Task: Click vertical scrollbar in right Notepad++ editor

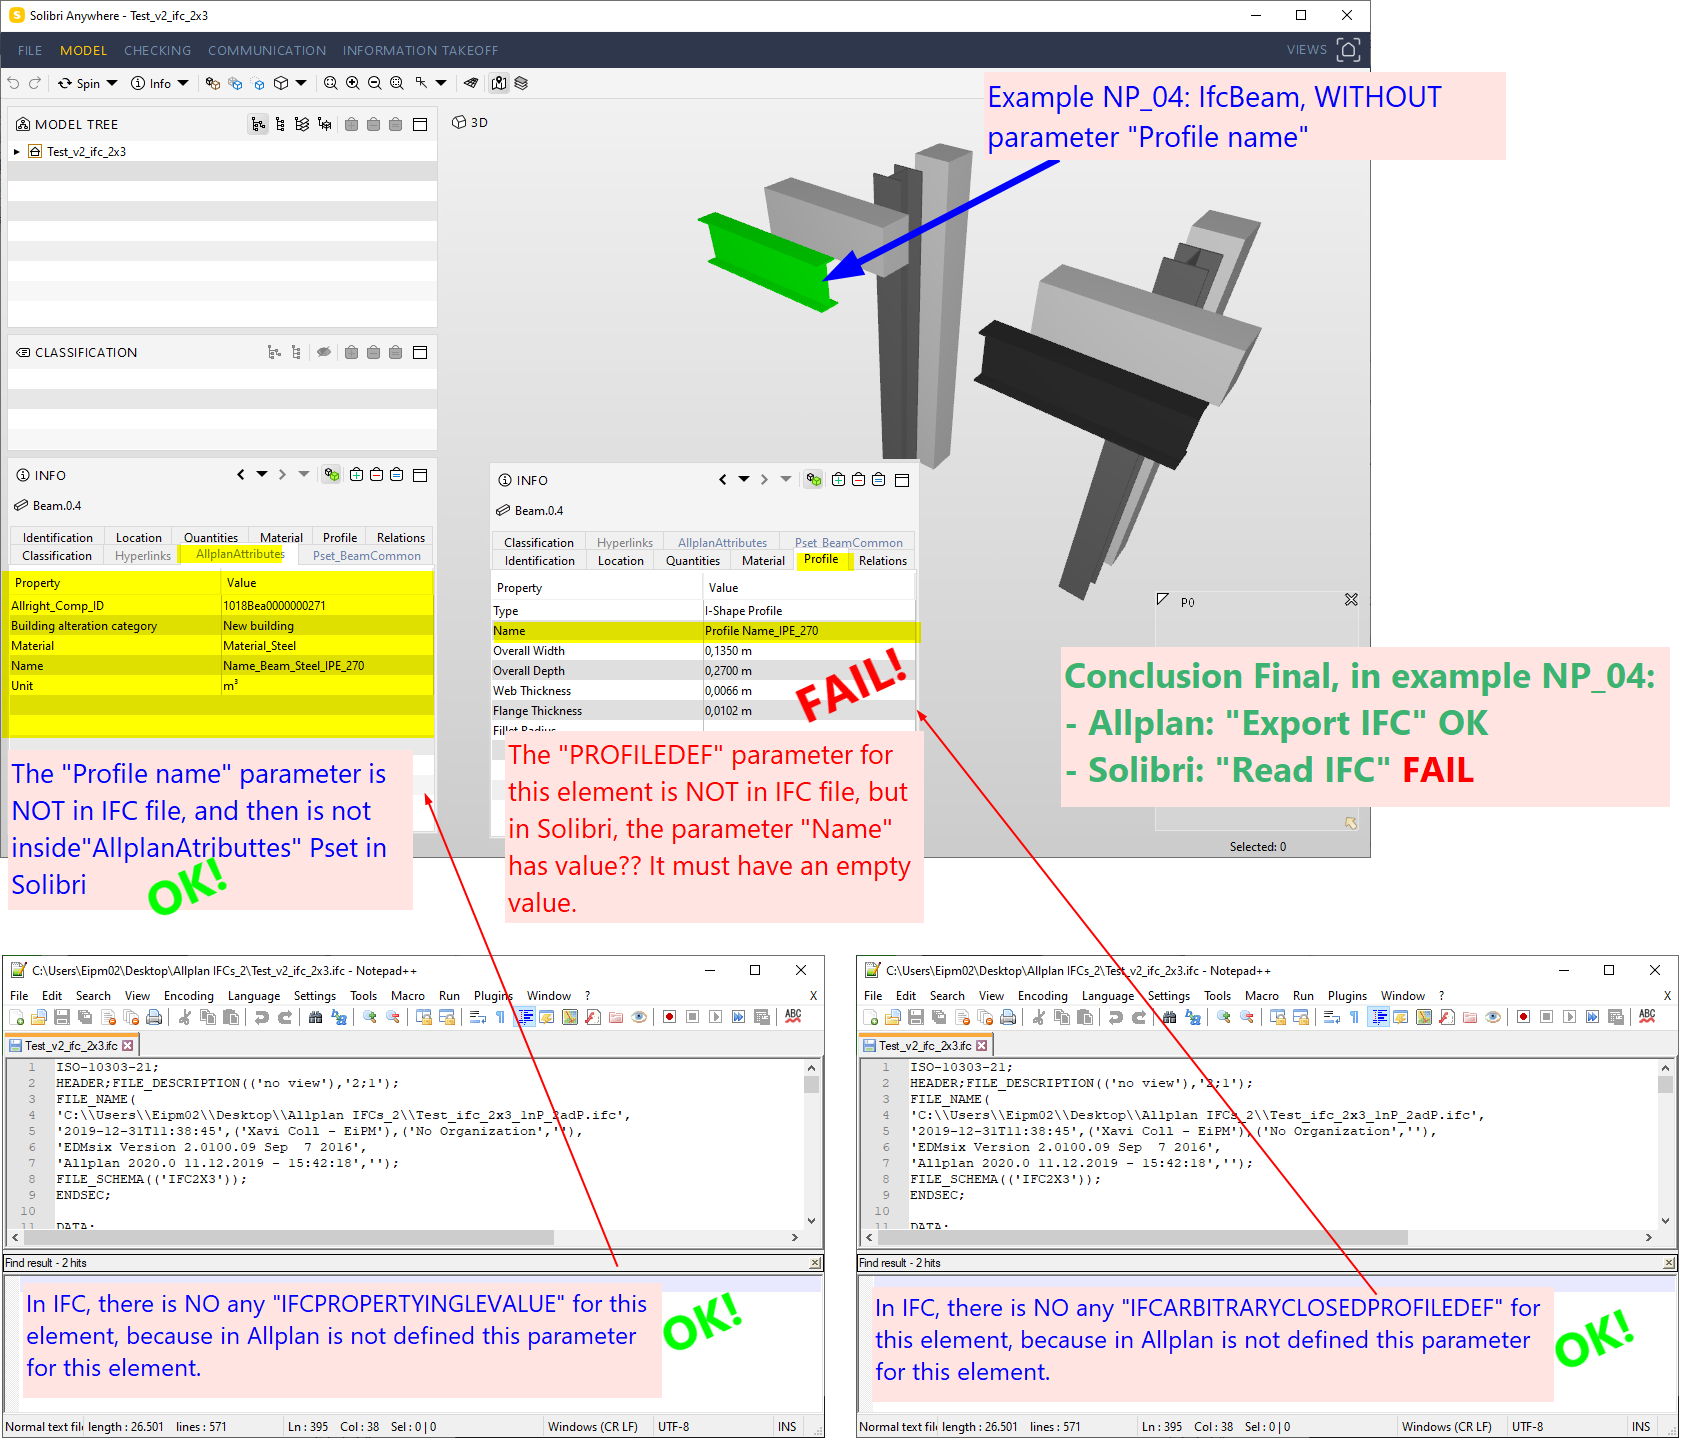Action: coord(1665,1144)
